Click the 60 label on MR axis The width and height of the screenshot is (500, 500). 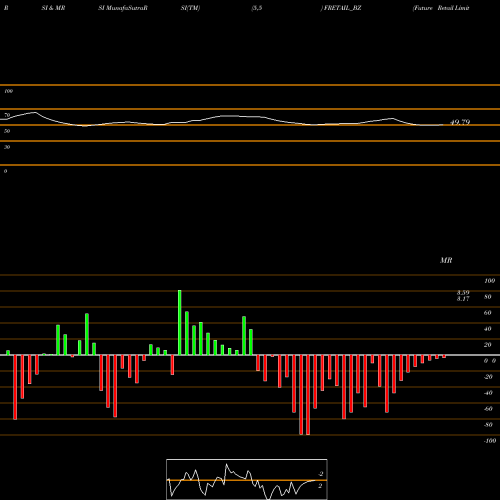tap(488, 313)
